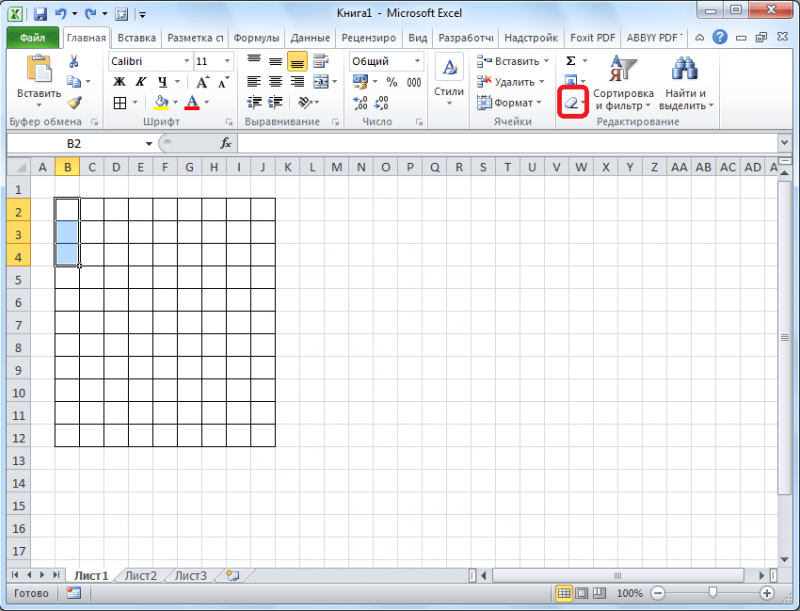The height and width of the screenshot is (611, 800).
Task: Toggle top vertical alignment
Action: (x=254, y=61)
